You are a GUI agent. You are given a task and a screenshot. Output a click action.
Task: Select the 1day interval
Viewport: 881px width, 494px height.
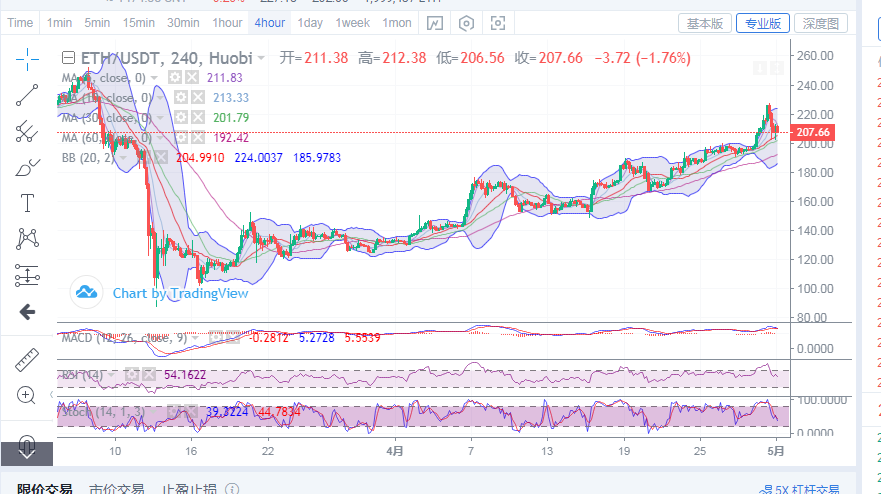(310, 23)
